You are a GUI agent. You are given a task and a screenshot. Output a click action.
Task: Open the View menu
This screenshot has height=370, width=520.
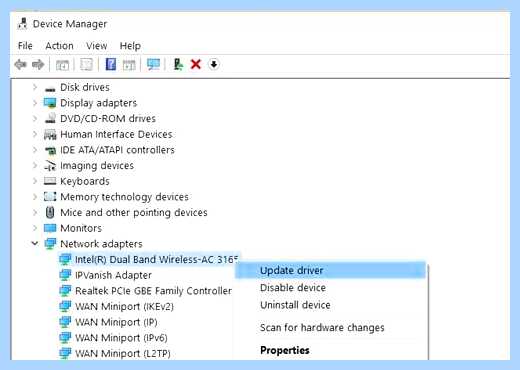97,46
